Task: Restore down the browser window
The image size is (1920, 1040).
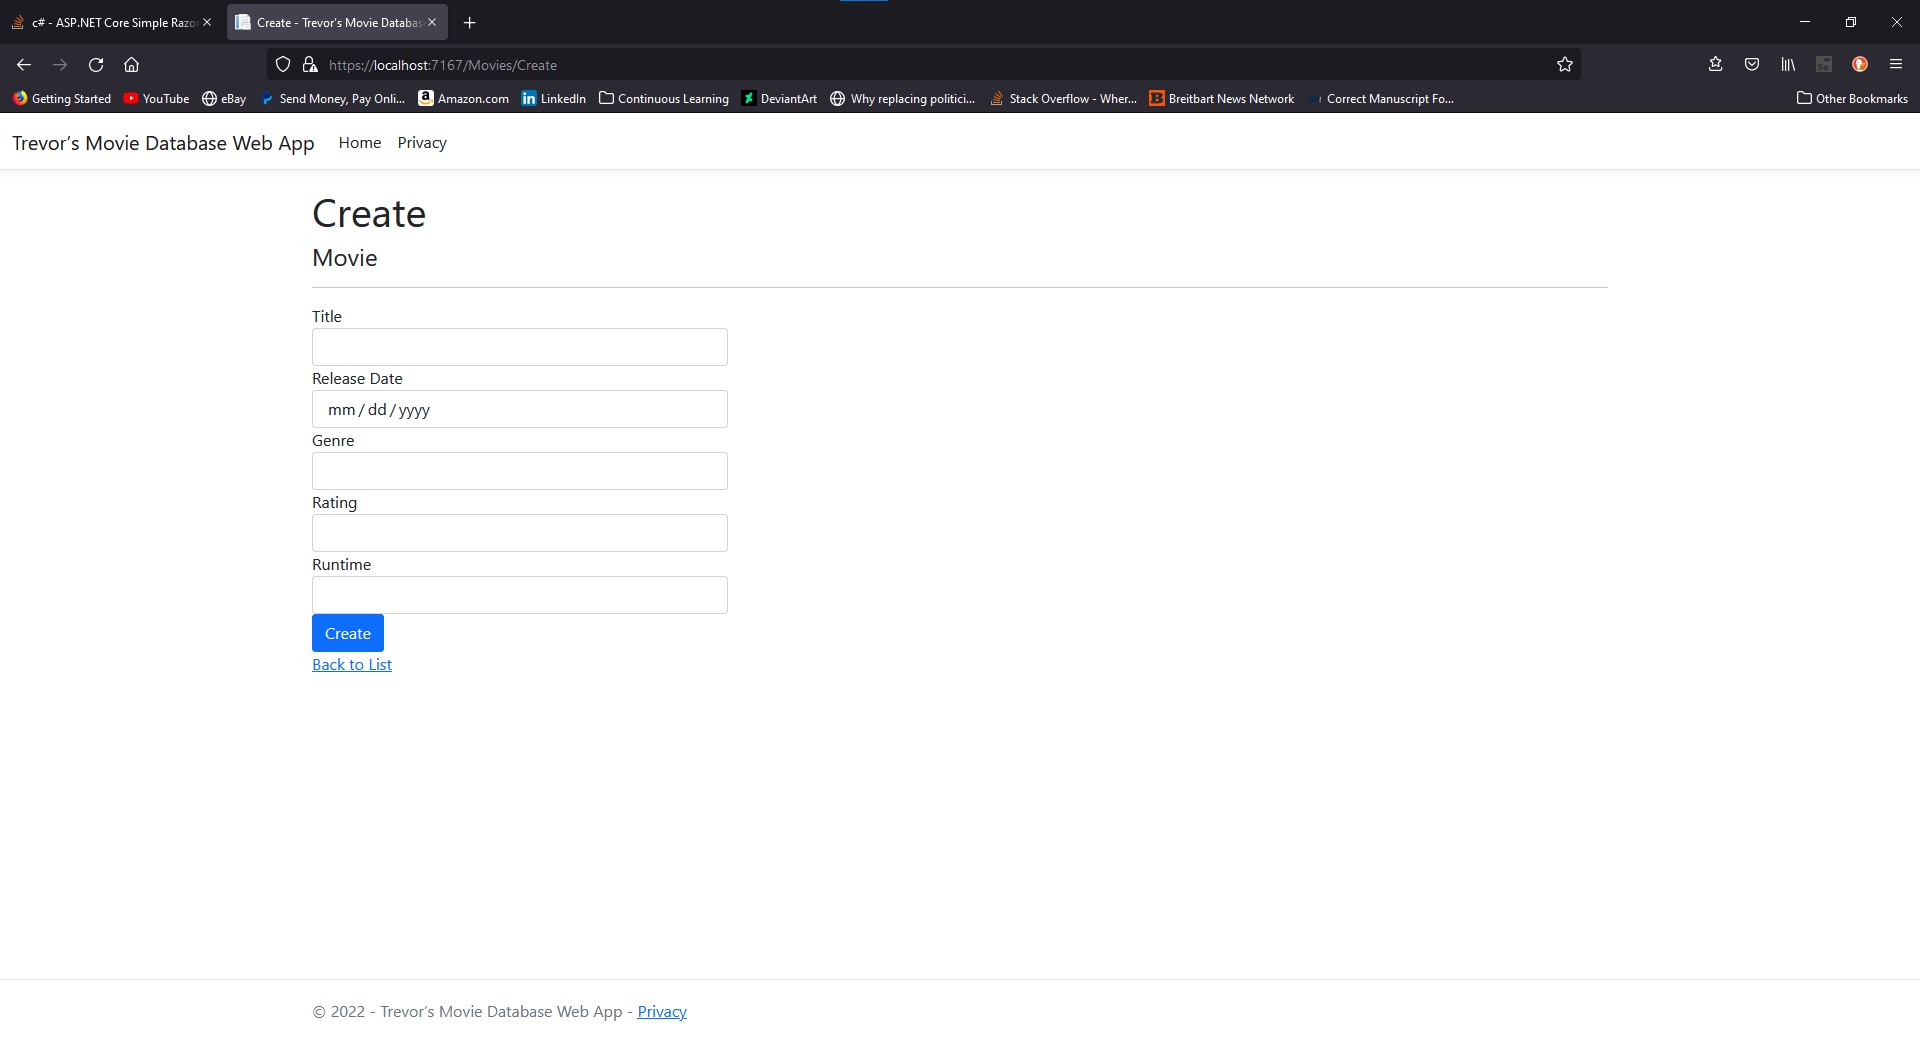Action: (1851, 22)
